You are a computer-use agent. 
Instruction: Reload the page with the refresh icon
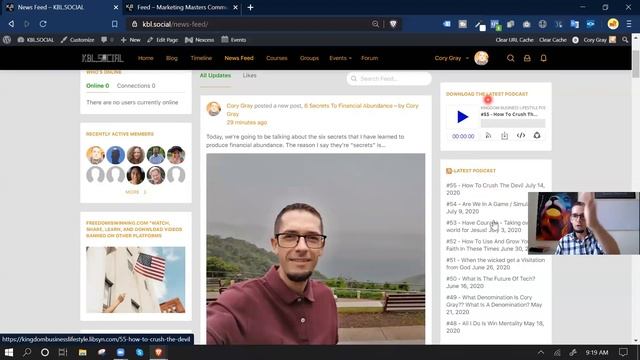[x=43, y=24]
